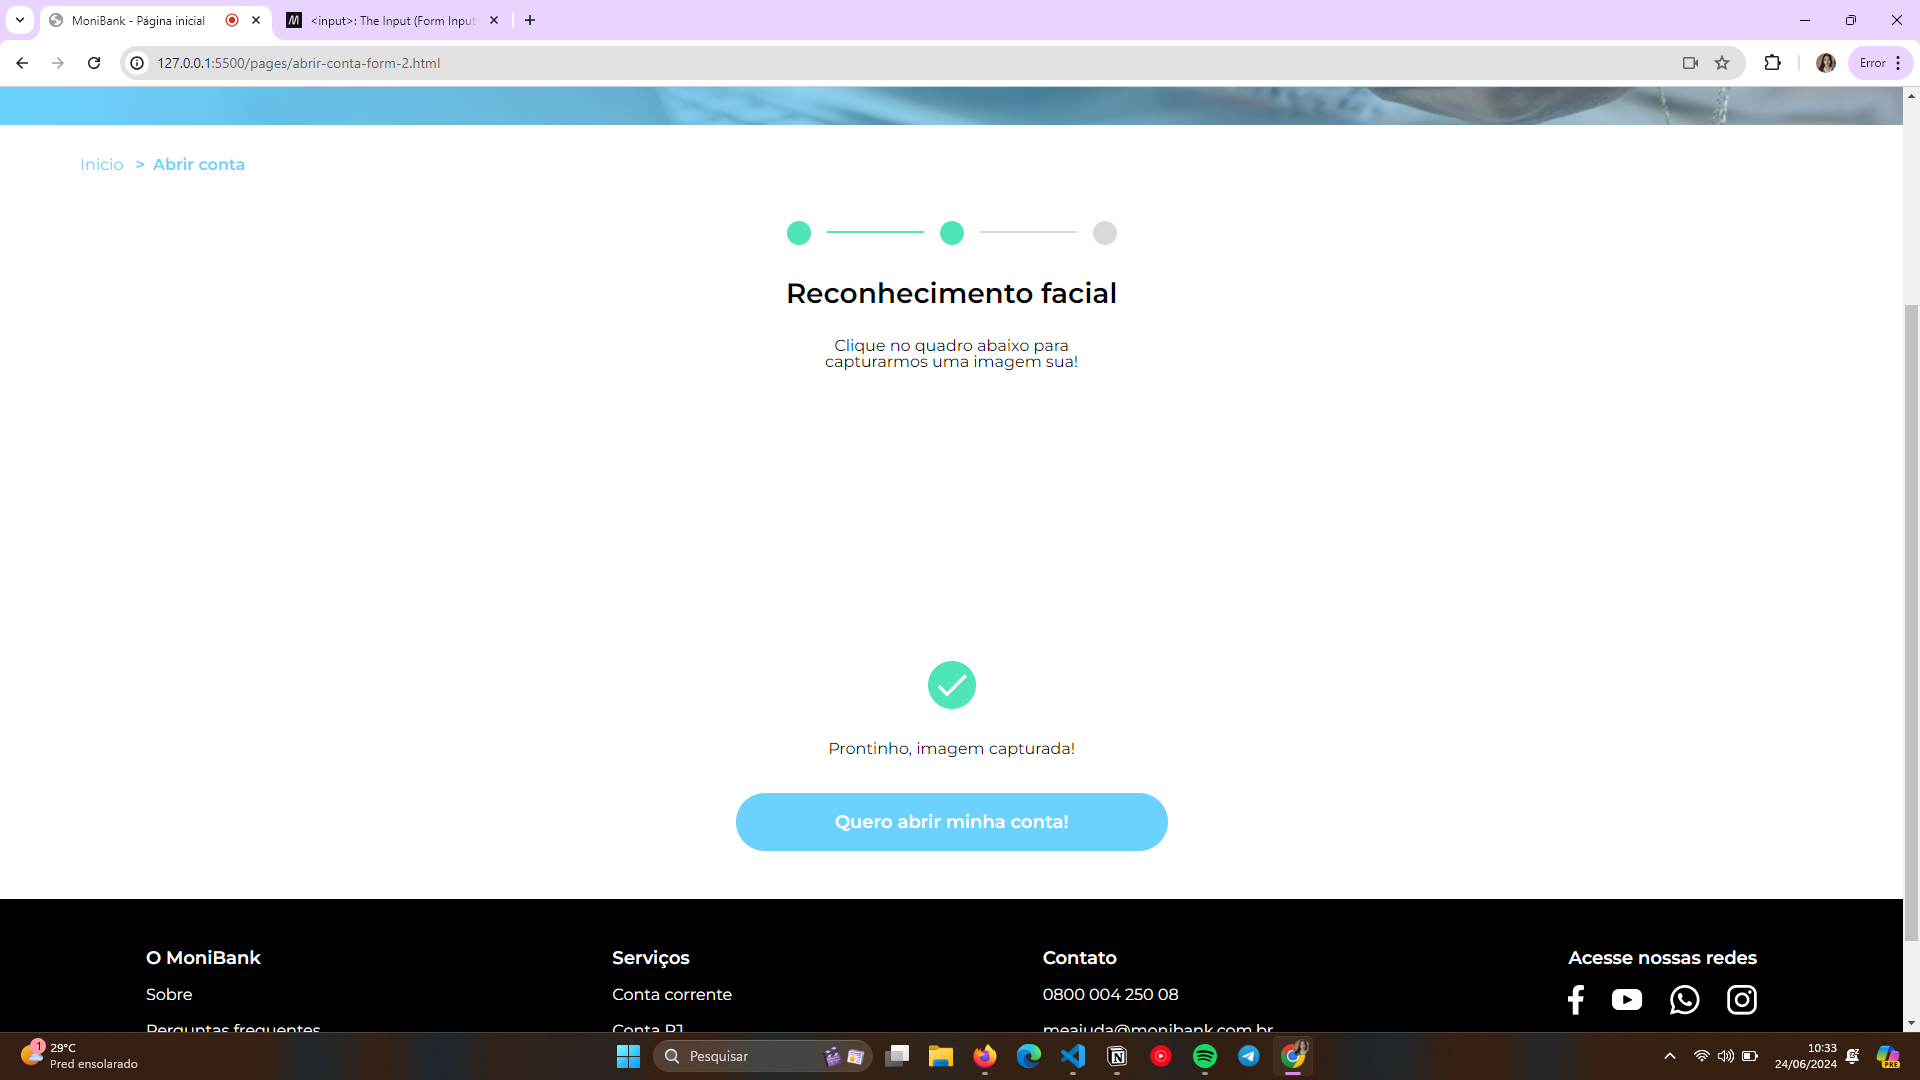
Task: Open the Copilot icon in taskbar corner
Action: pos(1888,1056)
